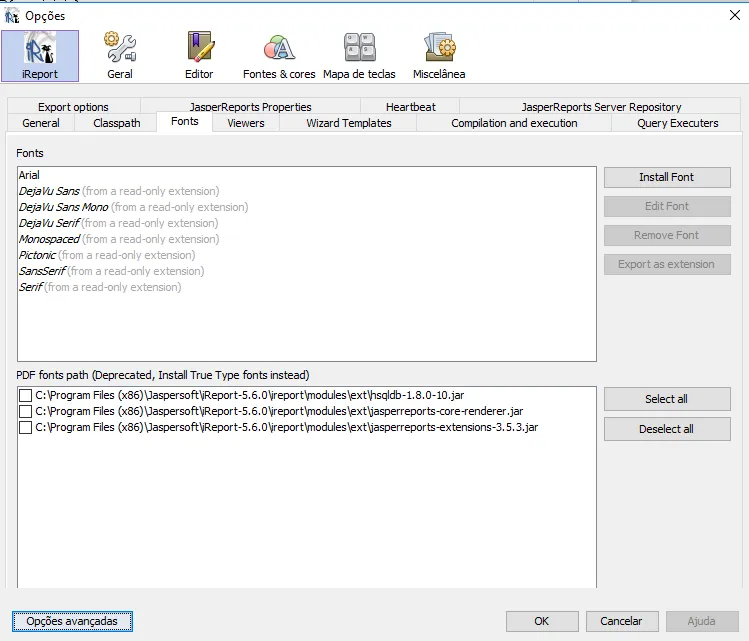Open the Wizard Templates tab
749x641 pixels.
pyautogui.click(x=349, y=123)
